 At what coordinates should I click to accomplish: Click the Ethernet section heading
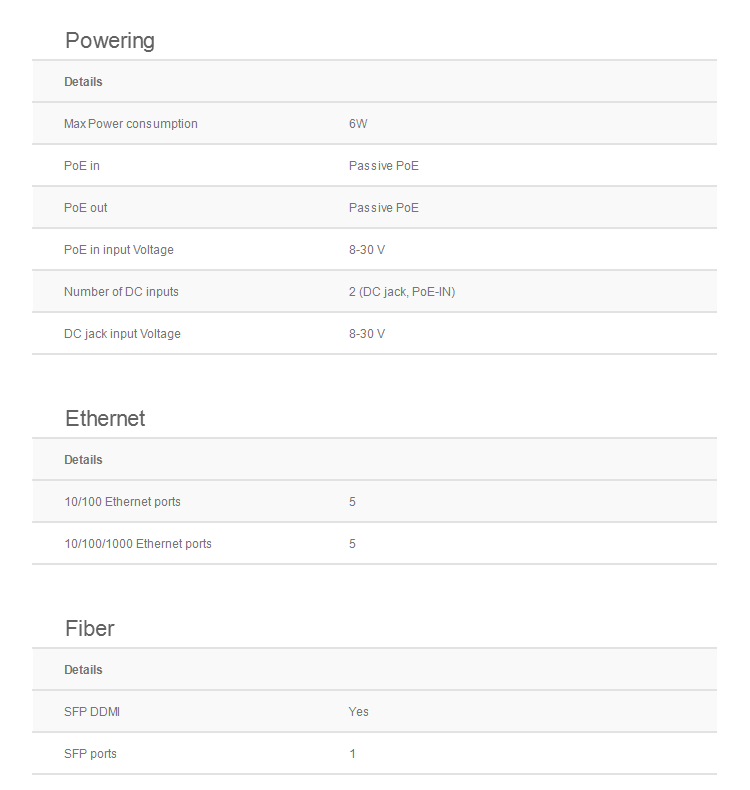pos(105,419)
